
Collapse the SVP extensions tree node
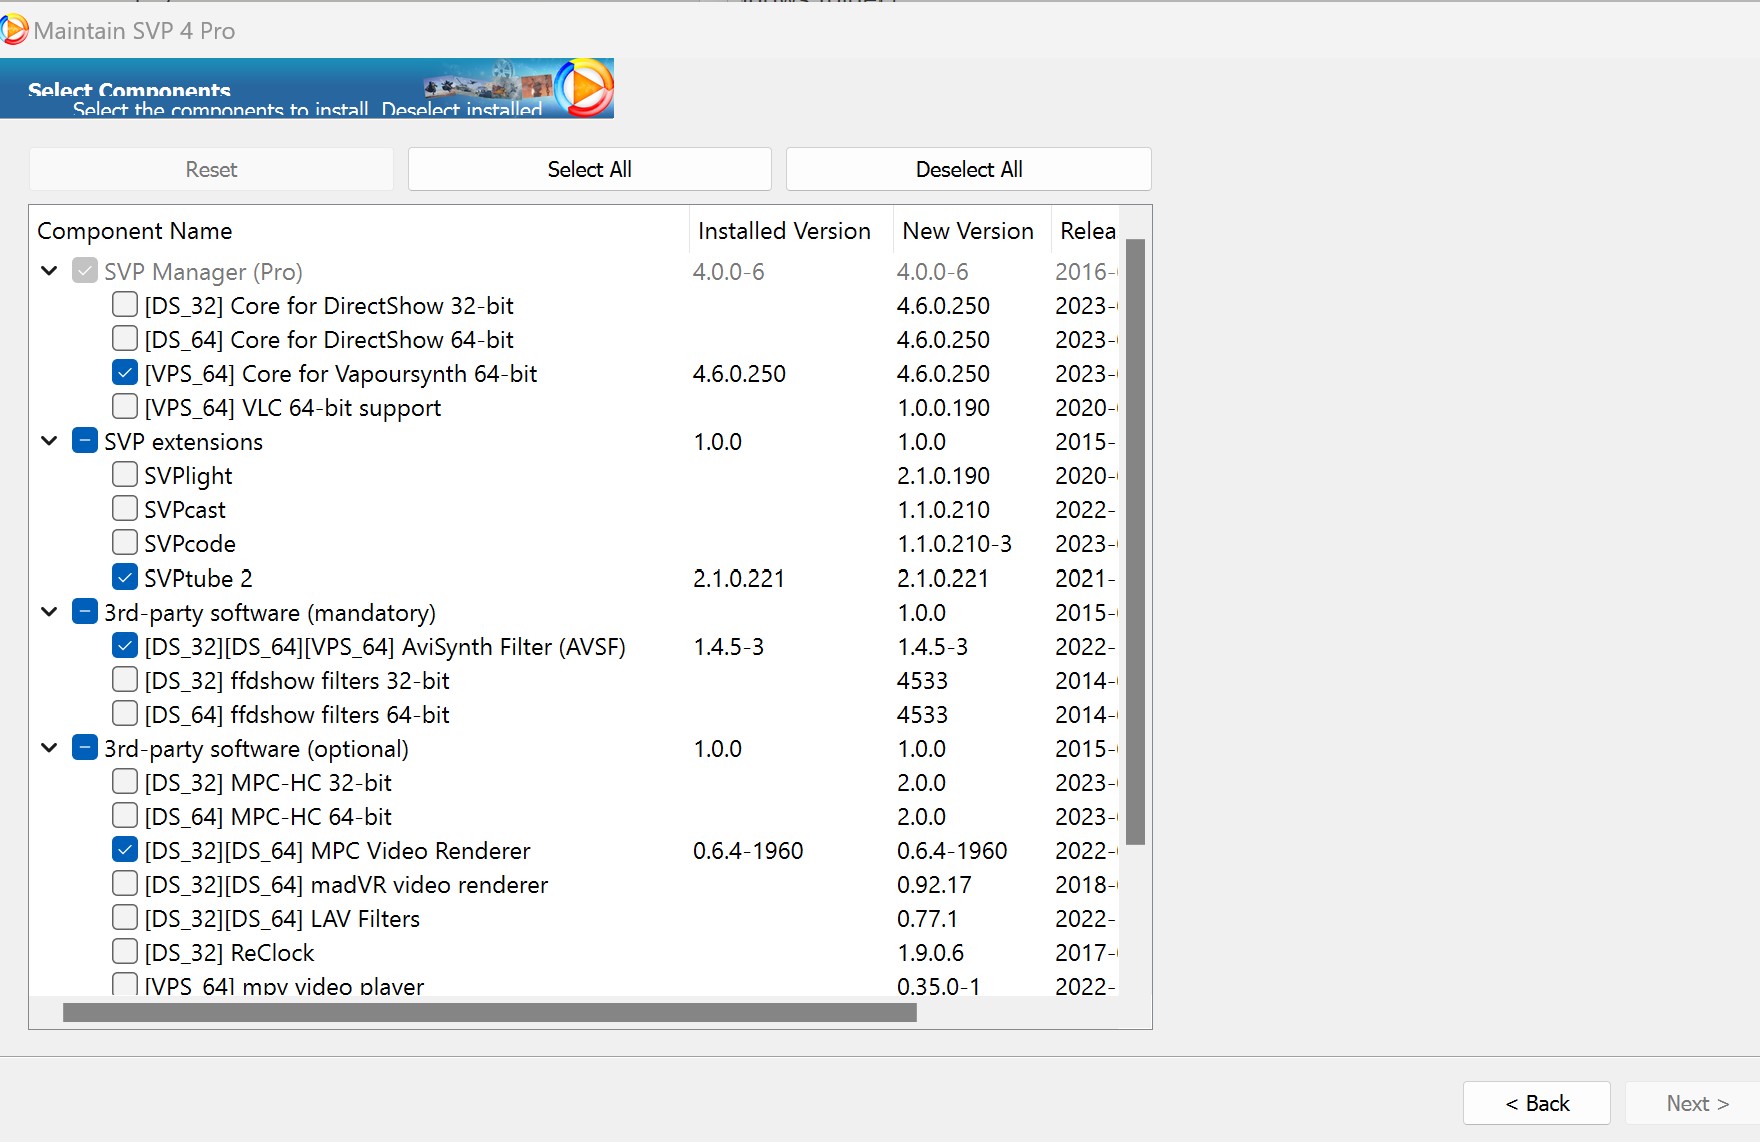coord(49,441)
